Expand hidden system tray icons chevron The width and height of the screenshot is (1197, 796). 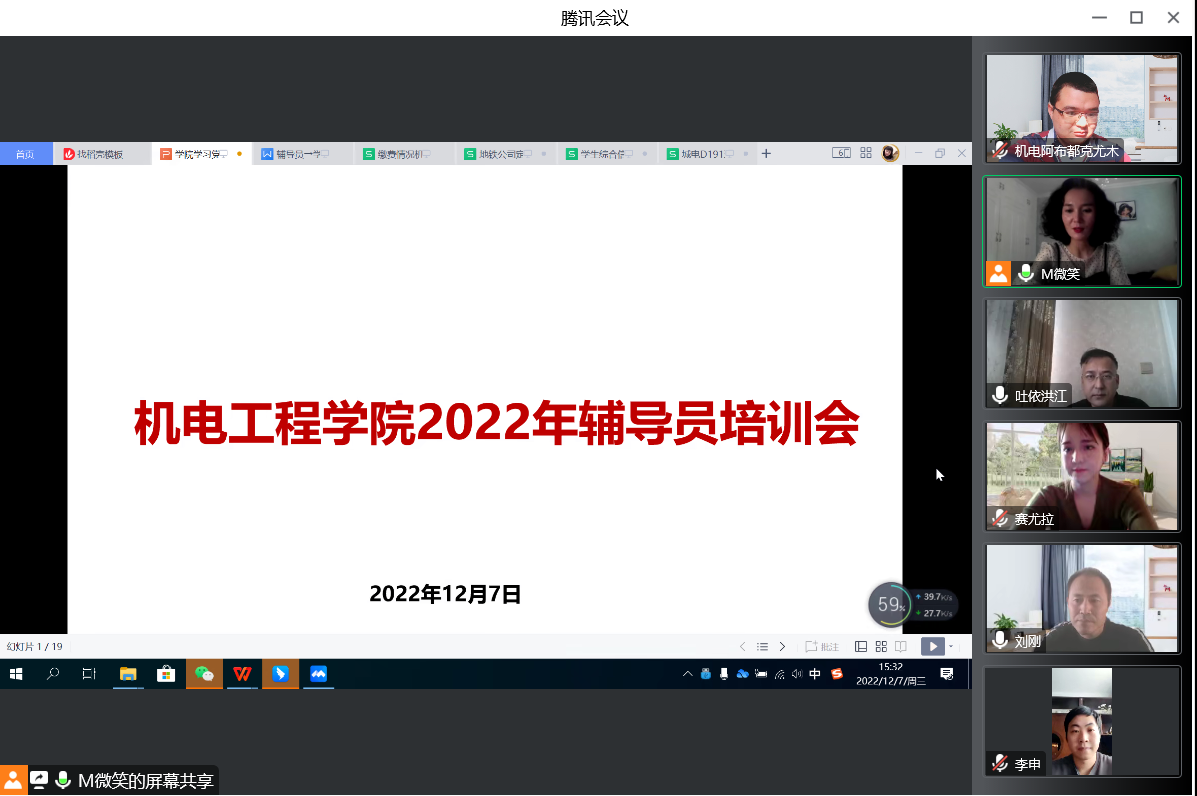687,674
